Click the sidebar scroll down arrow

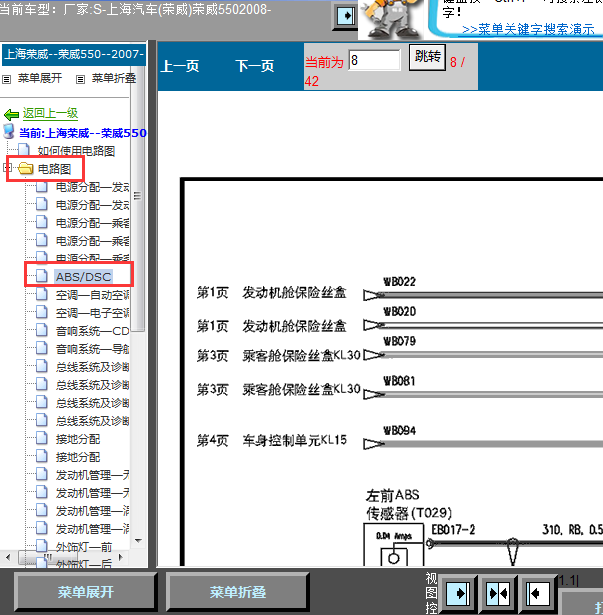(x=138, y=540)
